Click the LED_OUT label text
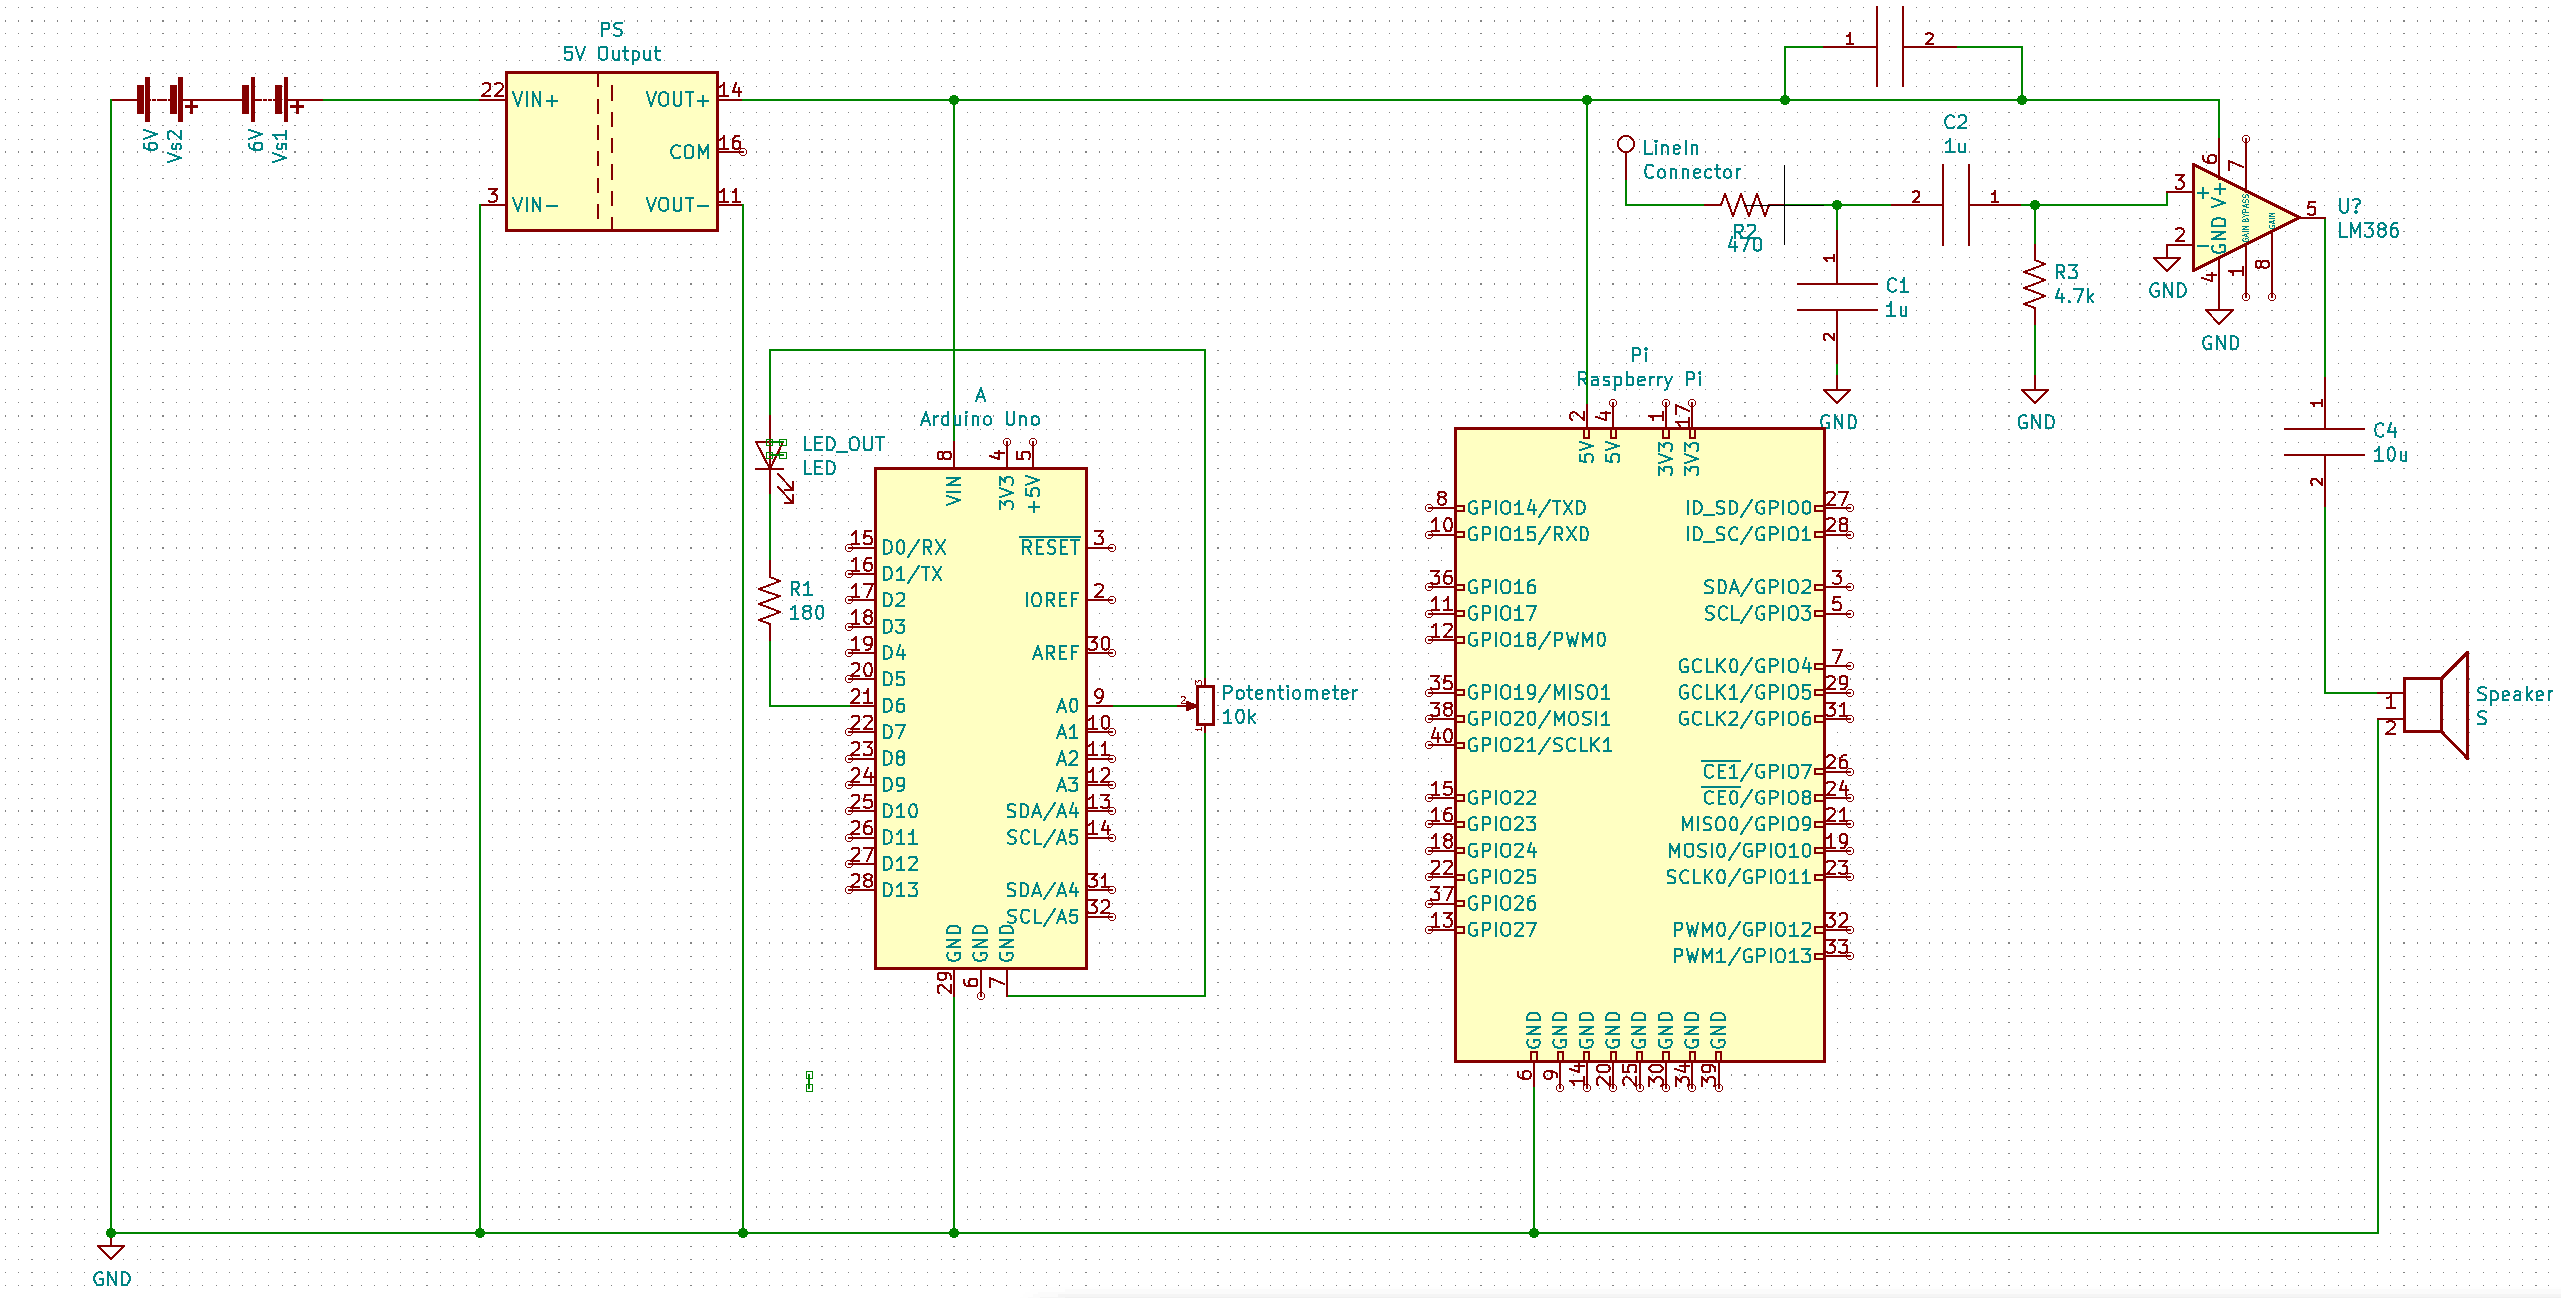Screen dimensions: 2561x1298 [x=844, y=444]
